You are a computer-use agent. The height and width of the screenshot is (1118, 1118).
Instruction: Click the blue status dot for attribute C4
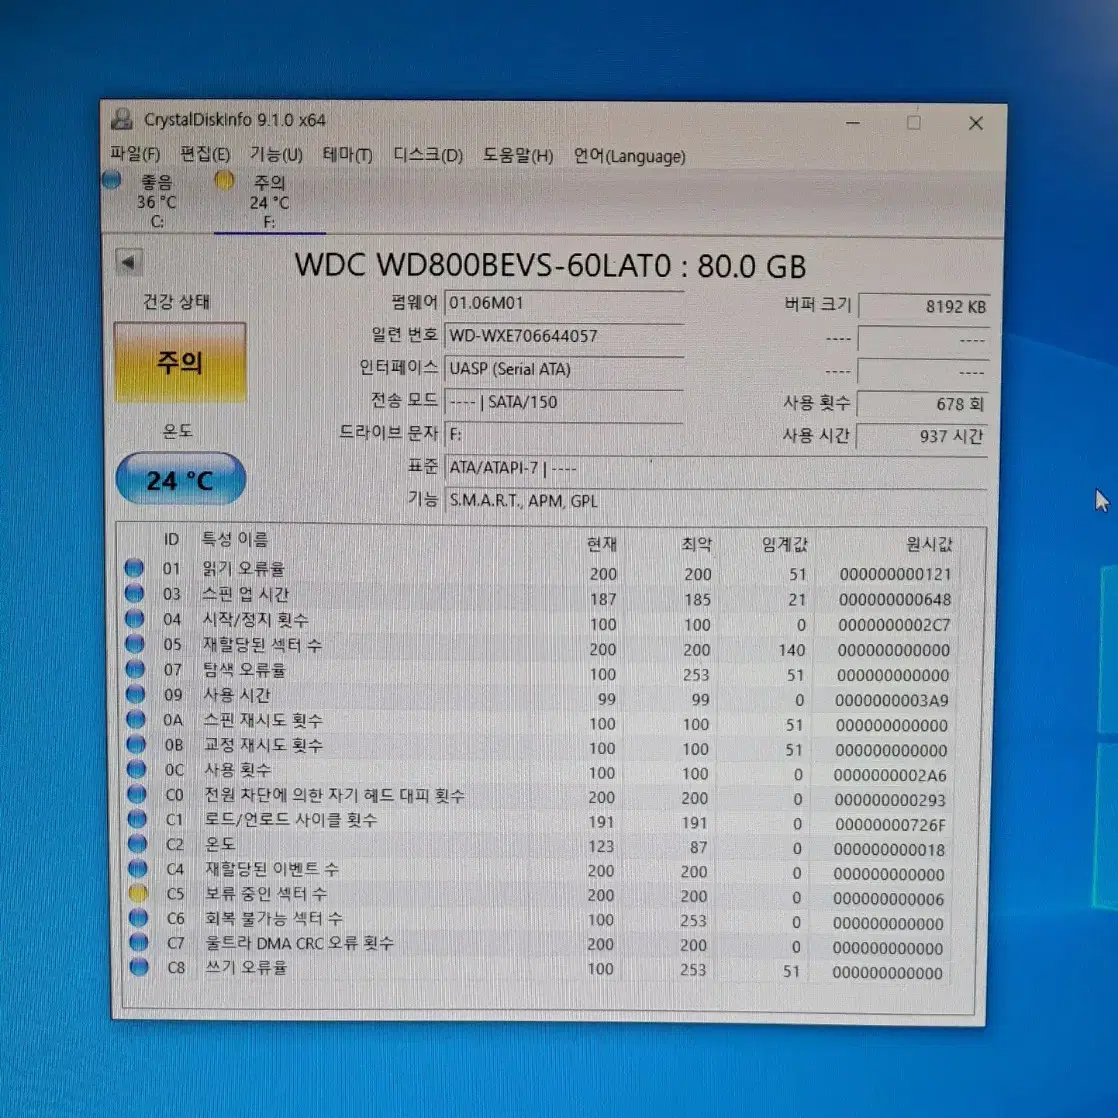[138, 868]
